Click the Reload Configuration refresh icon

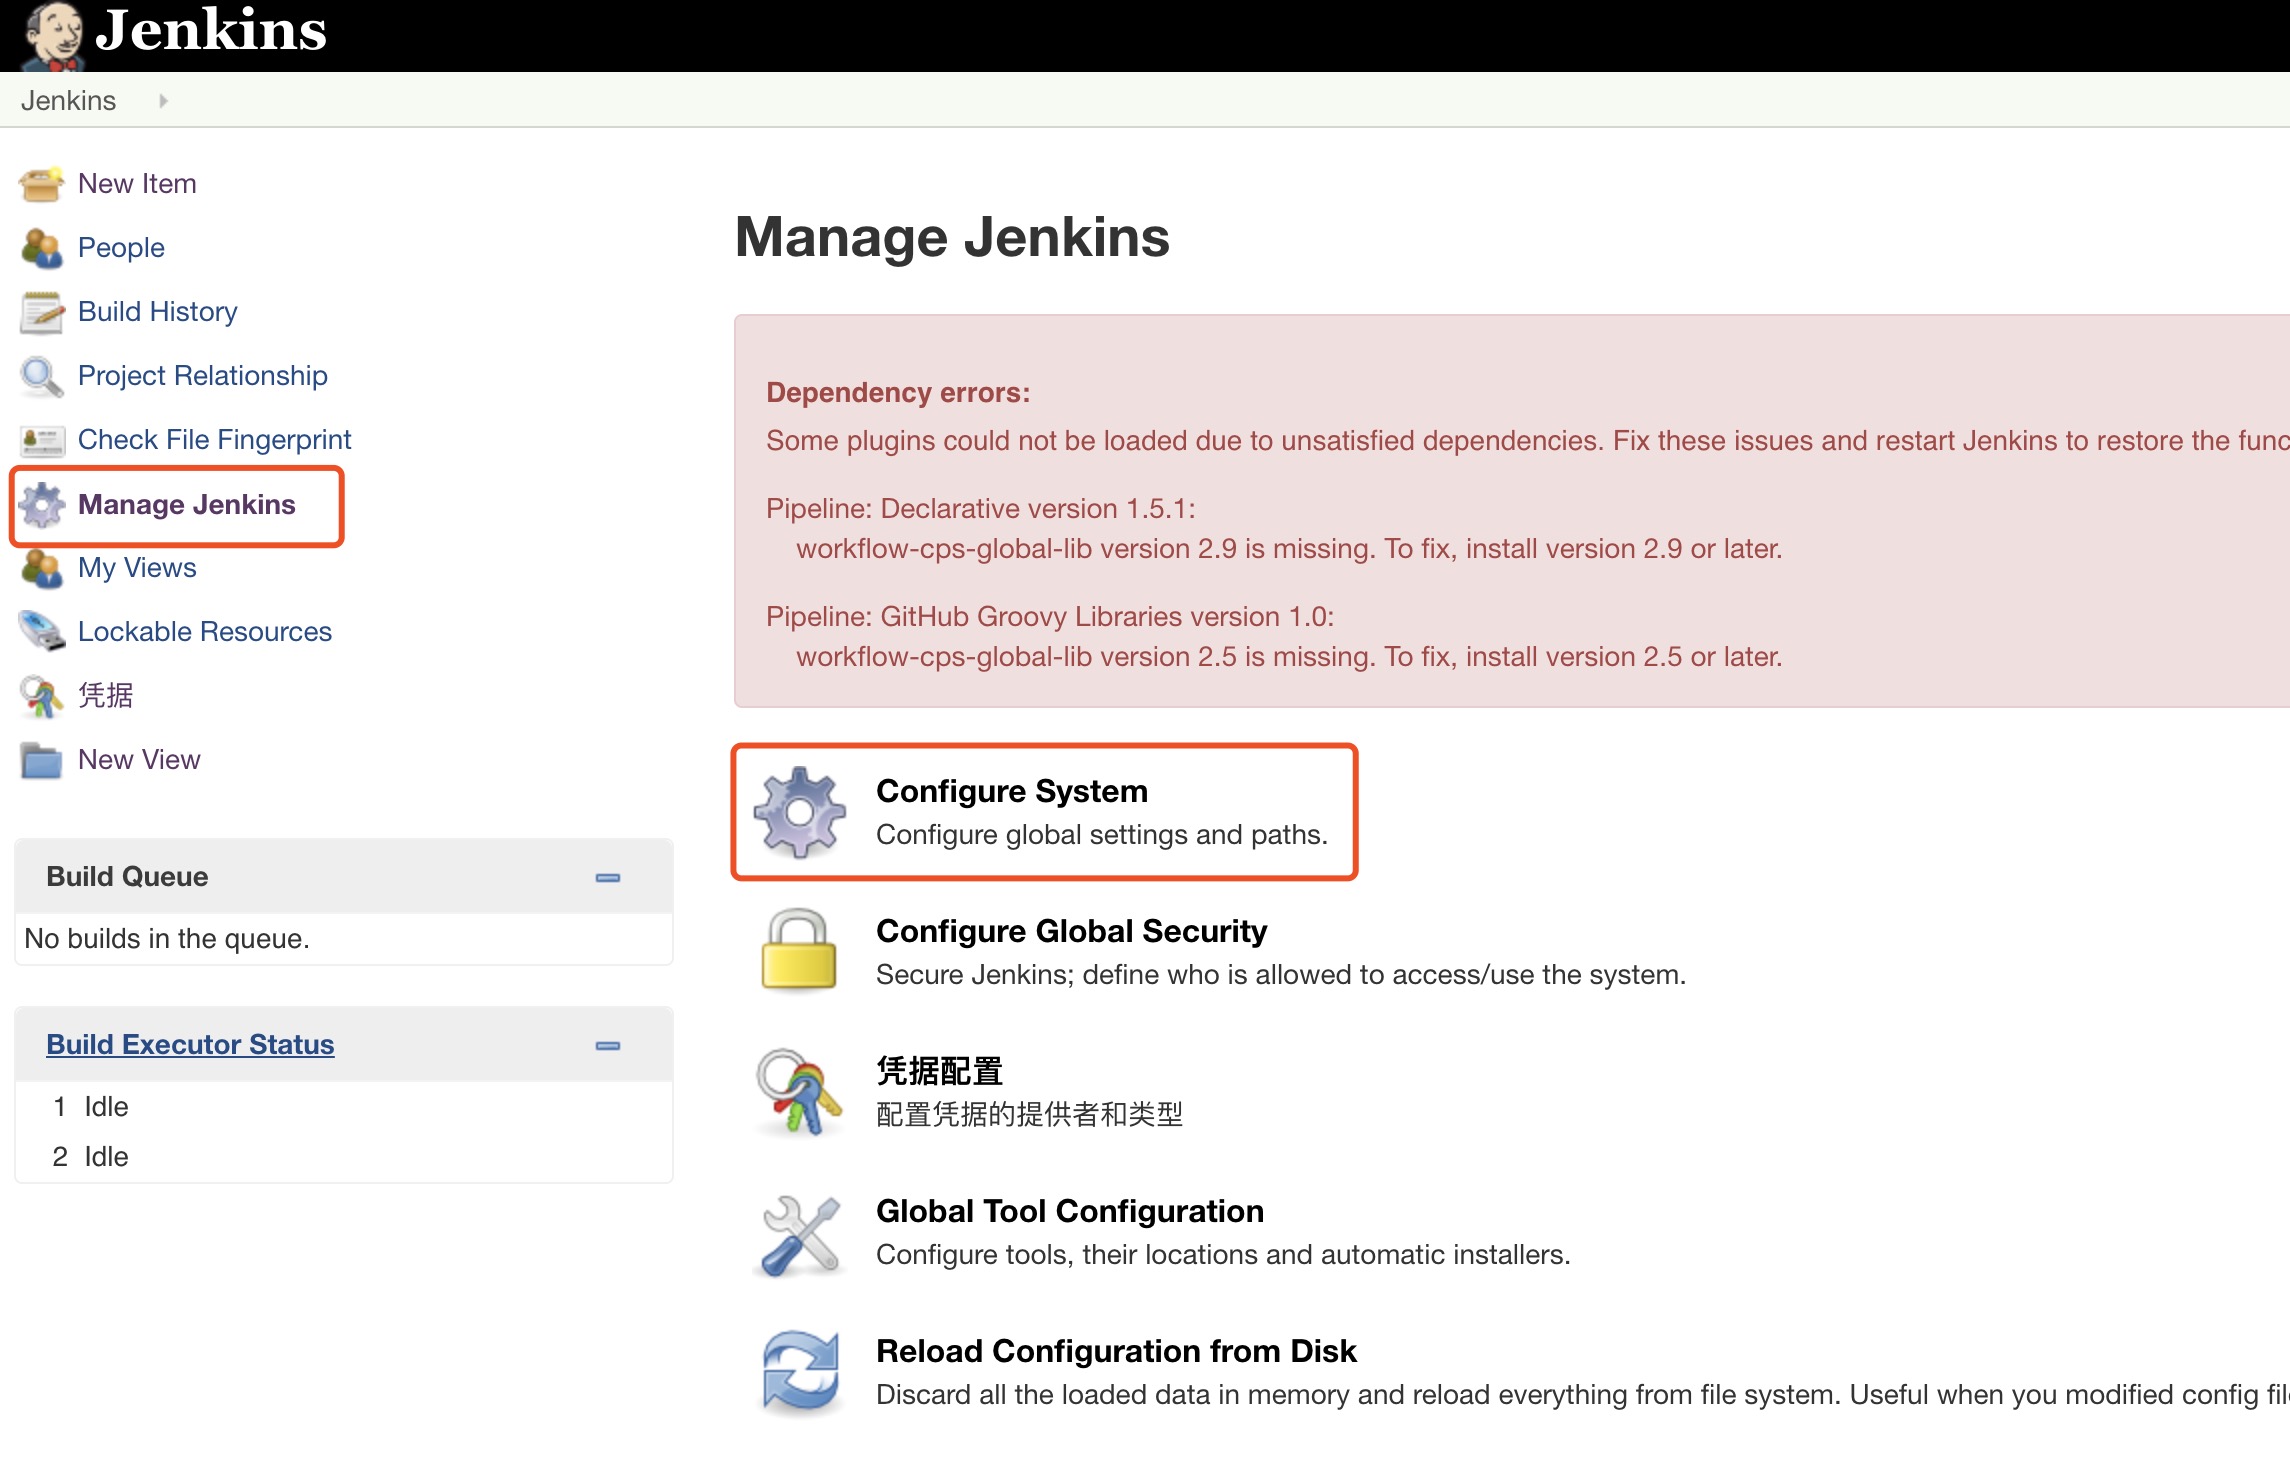(x=801, y=1373)
